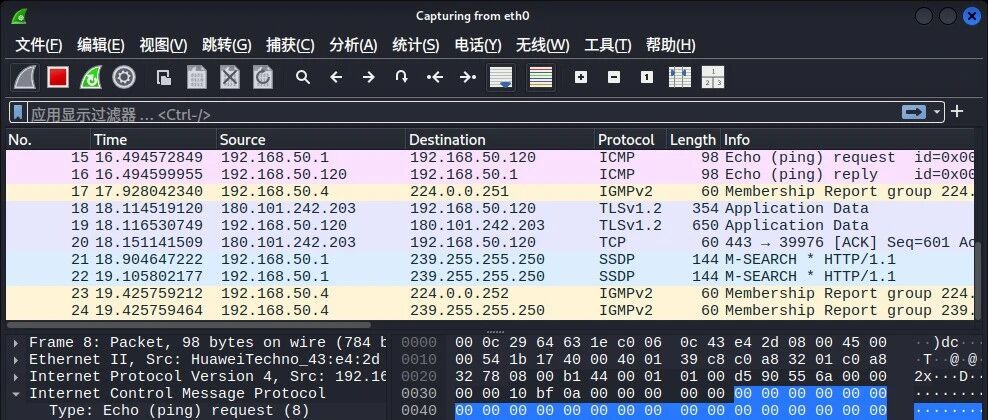Open a capture file toolbar icon
Viewport: 988px width, 420px height.
[164, 77]
